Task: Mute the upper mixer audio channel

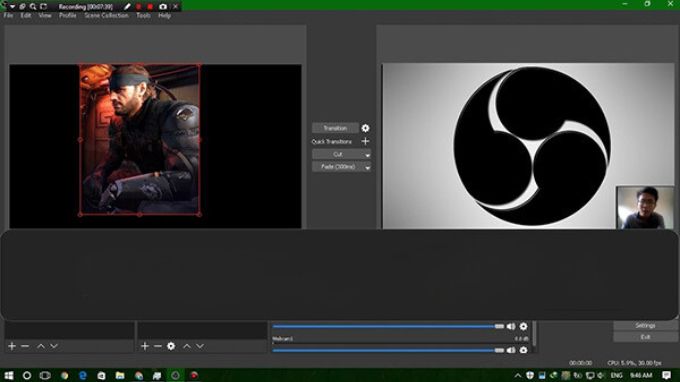Action: click(x=511, y=326)
